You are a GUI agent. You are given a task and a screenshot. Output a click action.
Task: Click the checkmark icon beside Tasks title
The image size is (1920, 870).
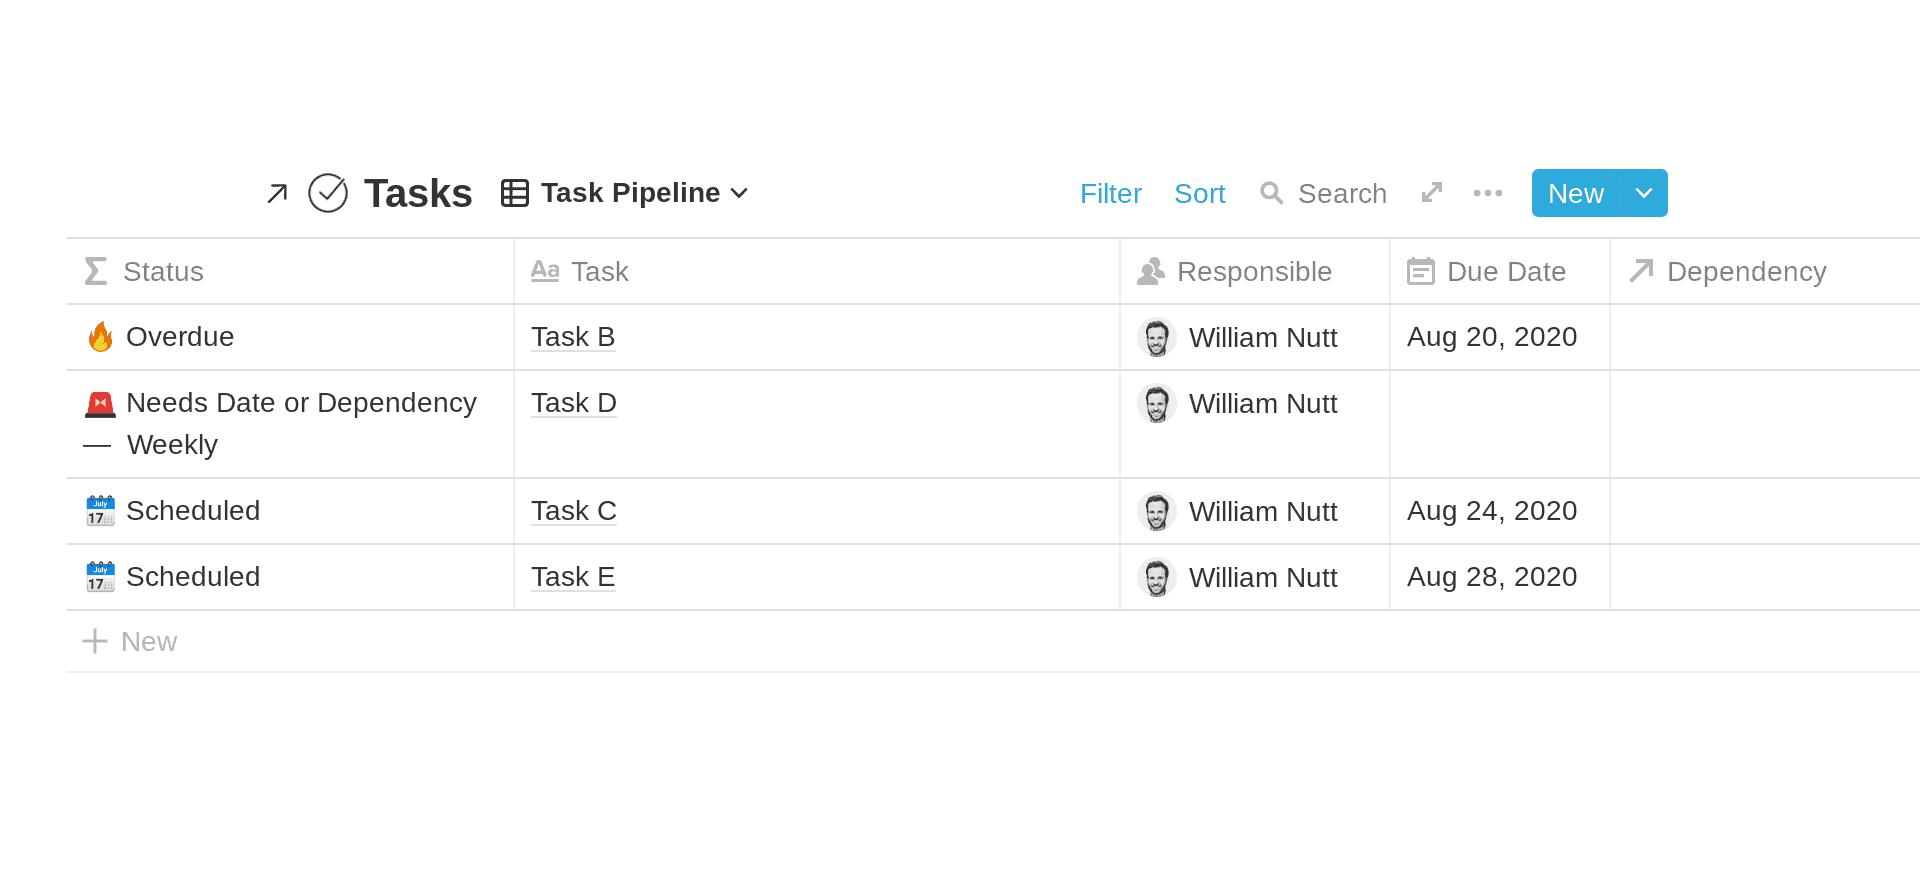coord(328,191)
